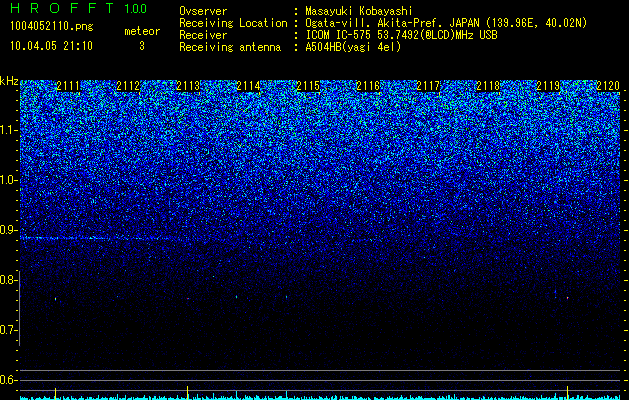This screenshot has width=629, height=400.
Task: Click the red echo dot below 2113
Action: pos(188,298)
